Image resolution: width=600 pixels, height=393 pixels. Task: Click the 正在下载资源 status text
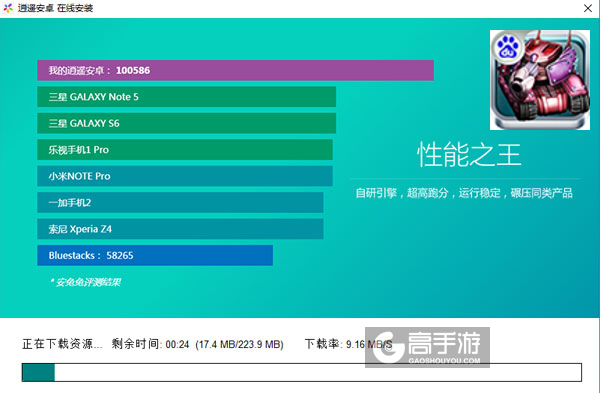(x=62, y=344)
